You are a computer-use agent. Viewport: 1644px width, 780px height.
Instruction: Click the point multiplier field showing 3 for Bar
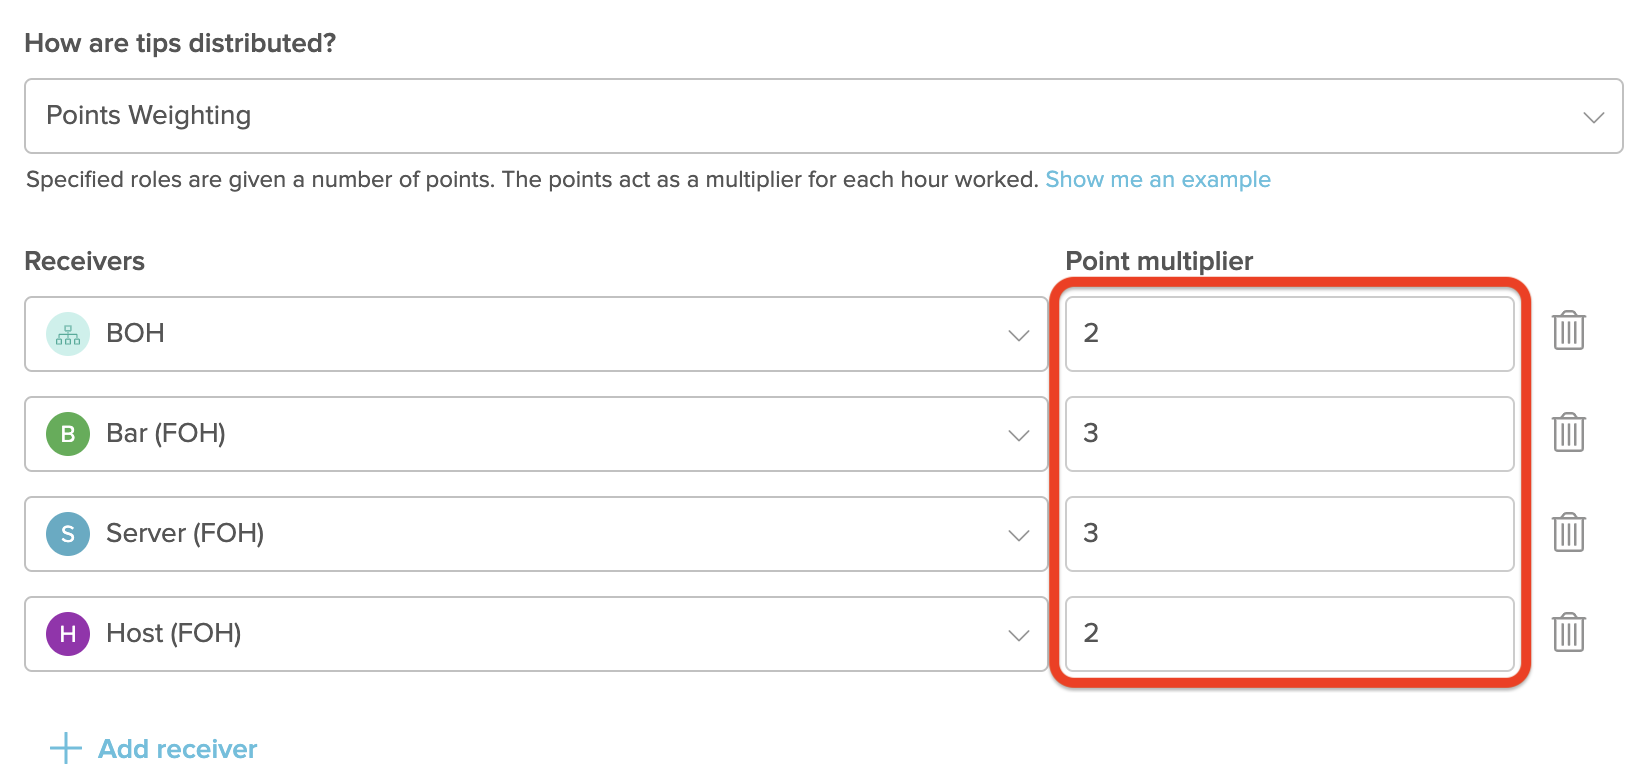coord(1288,434)
